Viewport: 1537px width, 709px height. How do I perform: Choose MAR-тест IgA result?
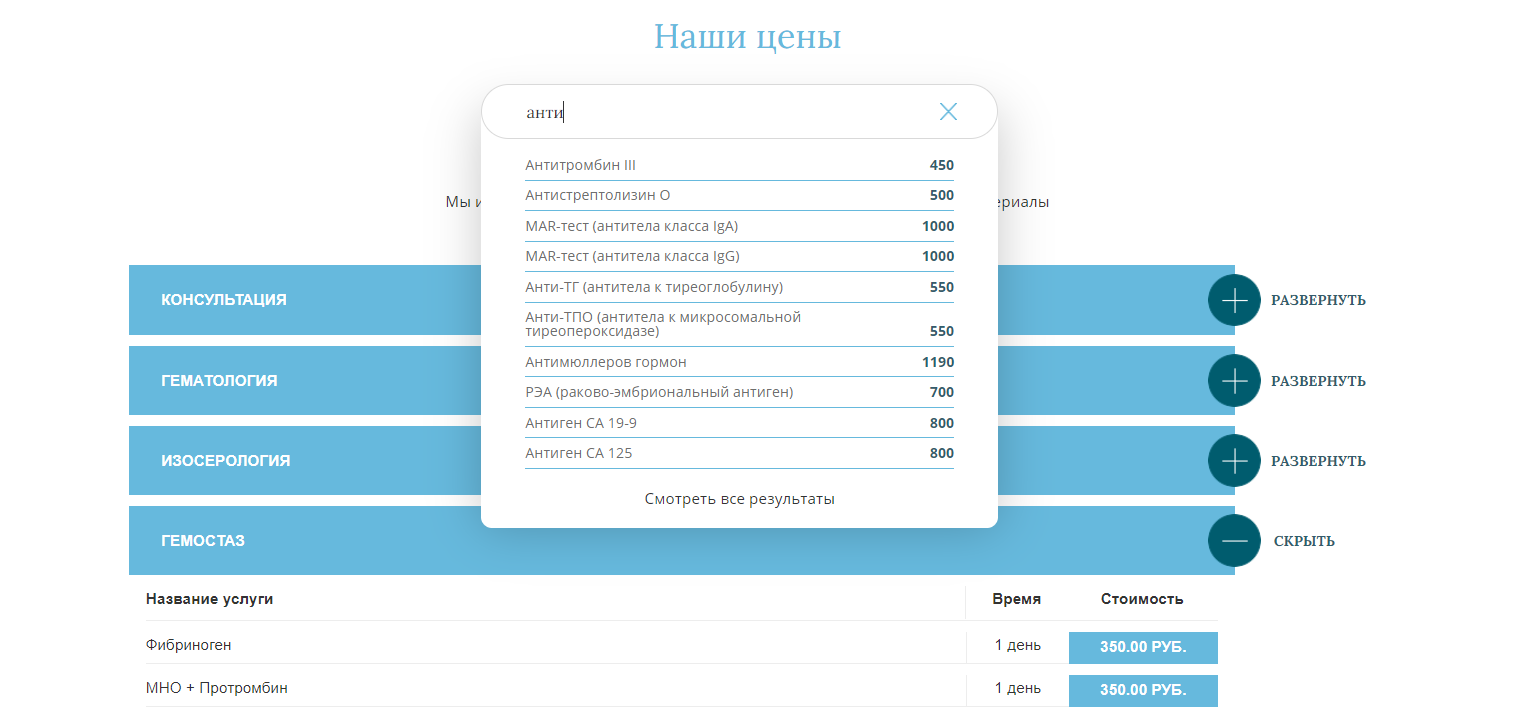click(632, 226)
